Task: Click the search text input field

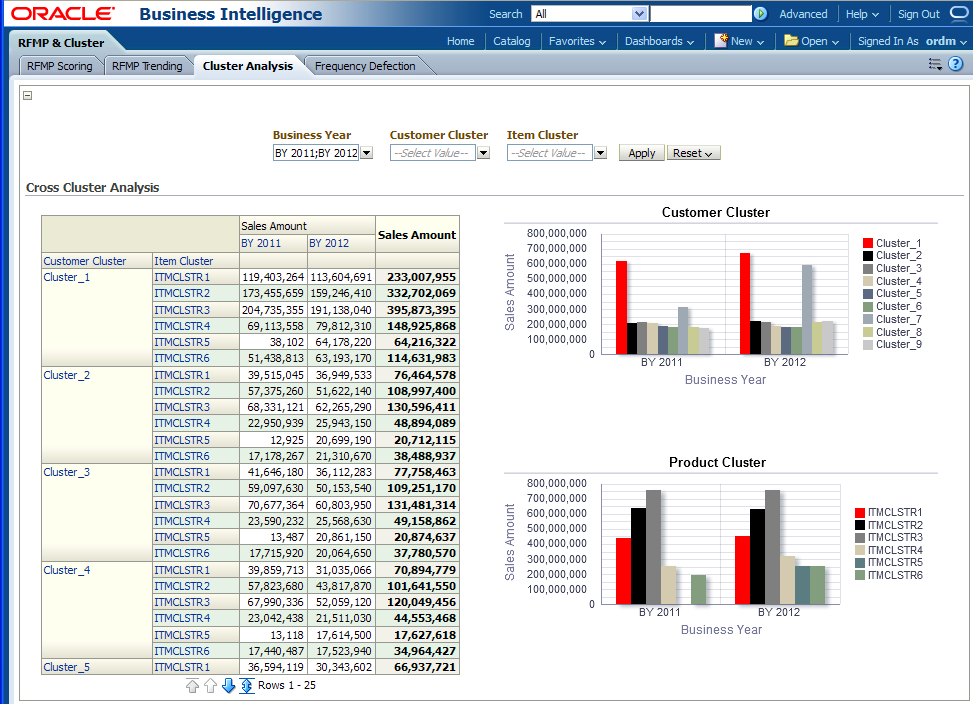Action: click(700, 14)
